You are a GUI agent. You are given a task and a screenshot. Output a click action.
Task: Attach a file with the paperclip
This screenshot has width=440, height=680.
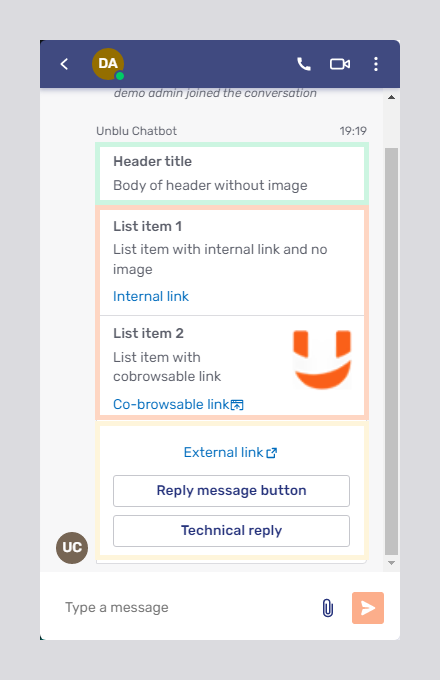(x=328, y=608)
